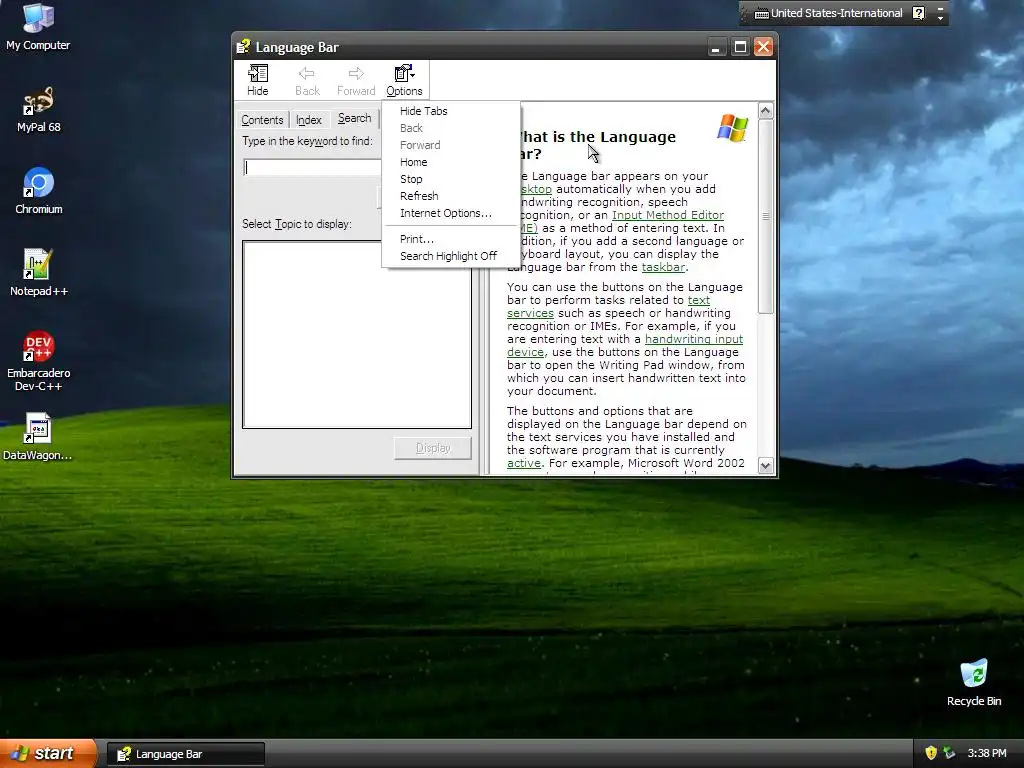
Task: Click the Start button
Action: [x=47, y=753]
